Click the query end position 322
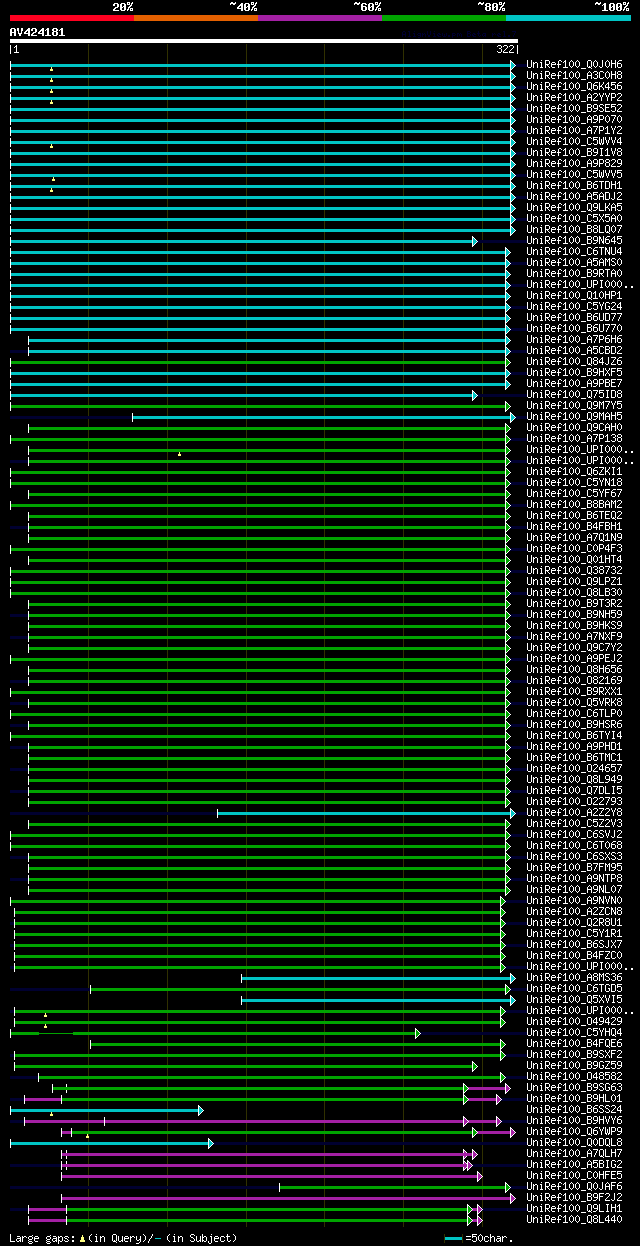640x1246 pixels. pos(505,49)
